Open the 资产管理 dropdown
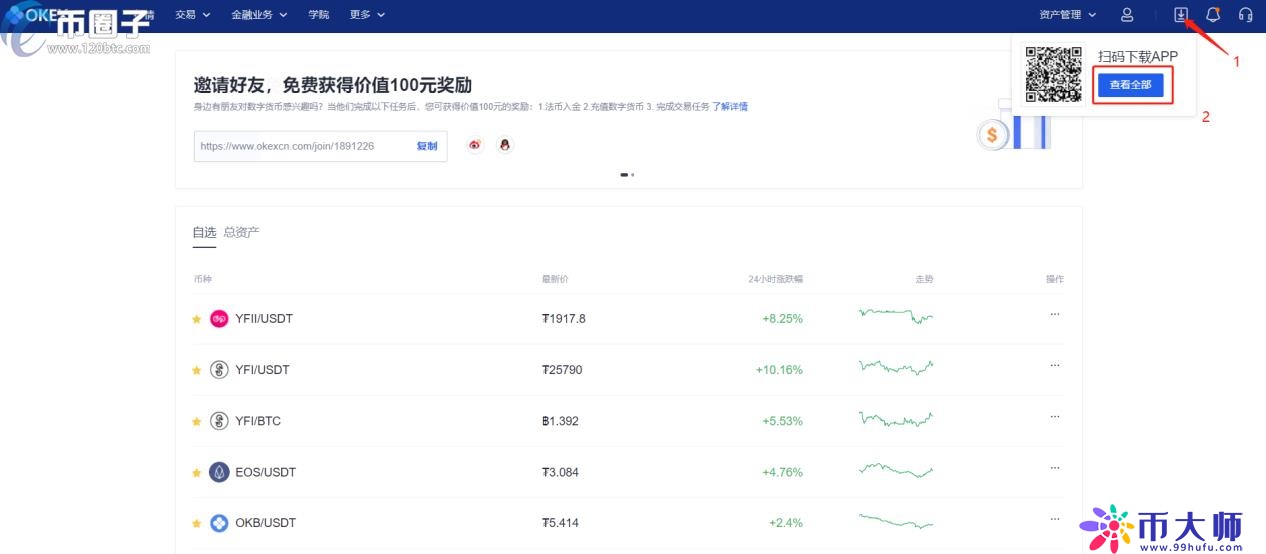1266x554 pixels. [x=1067, y=15]
